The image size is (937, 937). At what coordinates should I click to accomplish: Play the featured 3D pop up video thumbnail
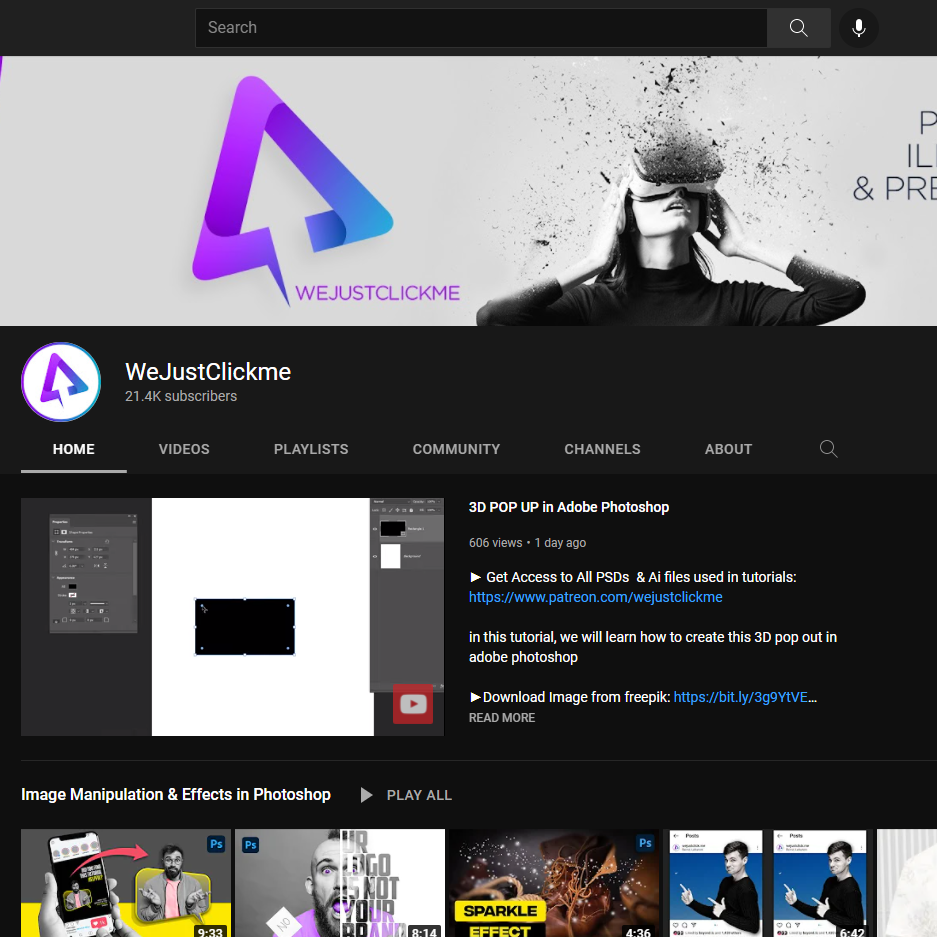coord(232,617)
